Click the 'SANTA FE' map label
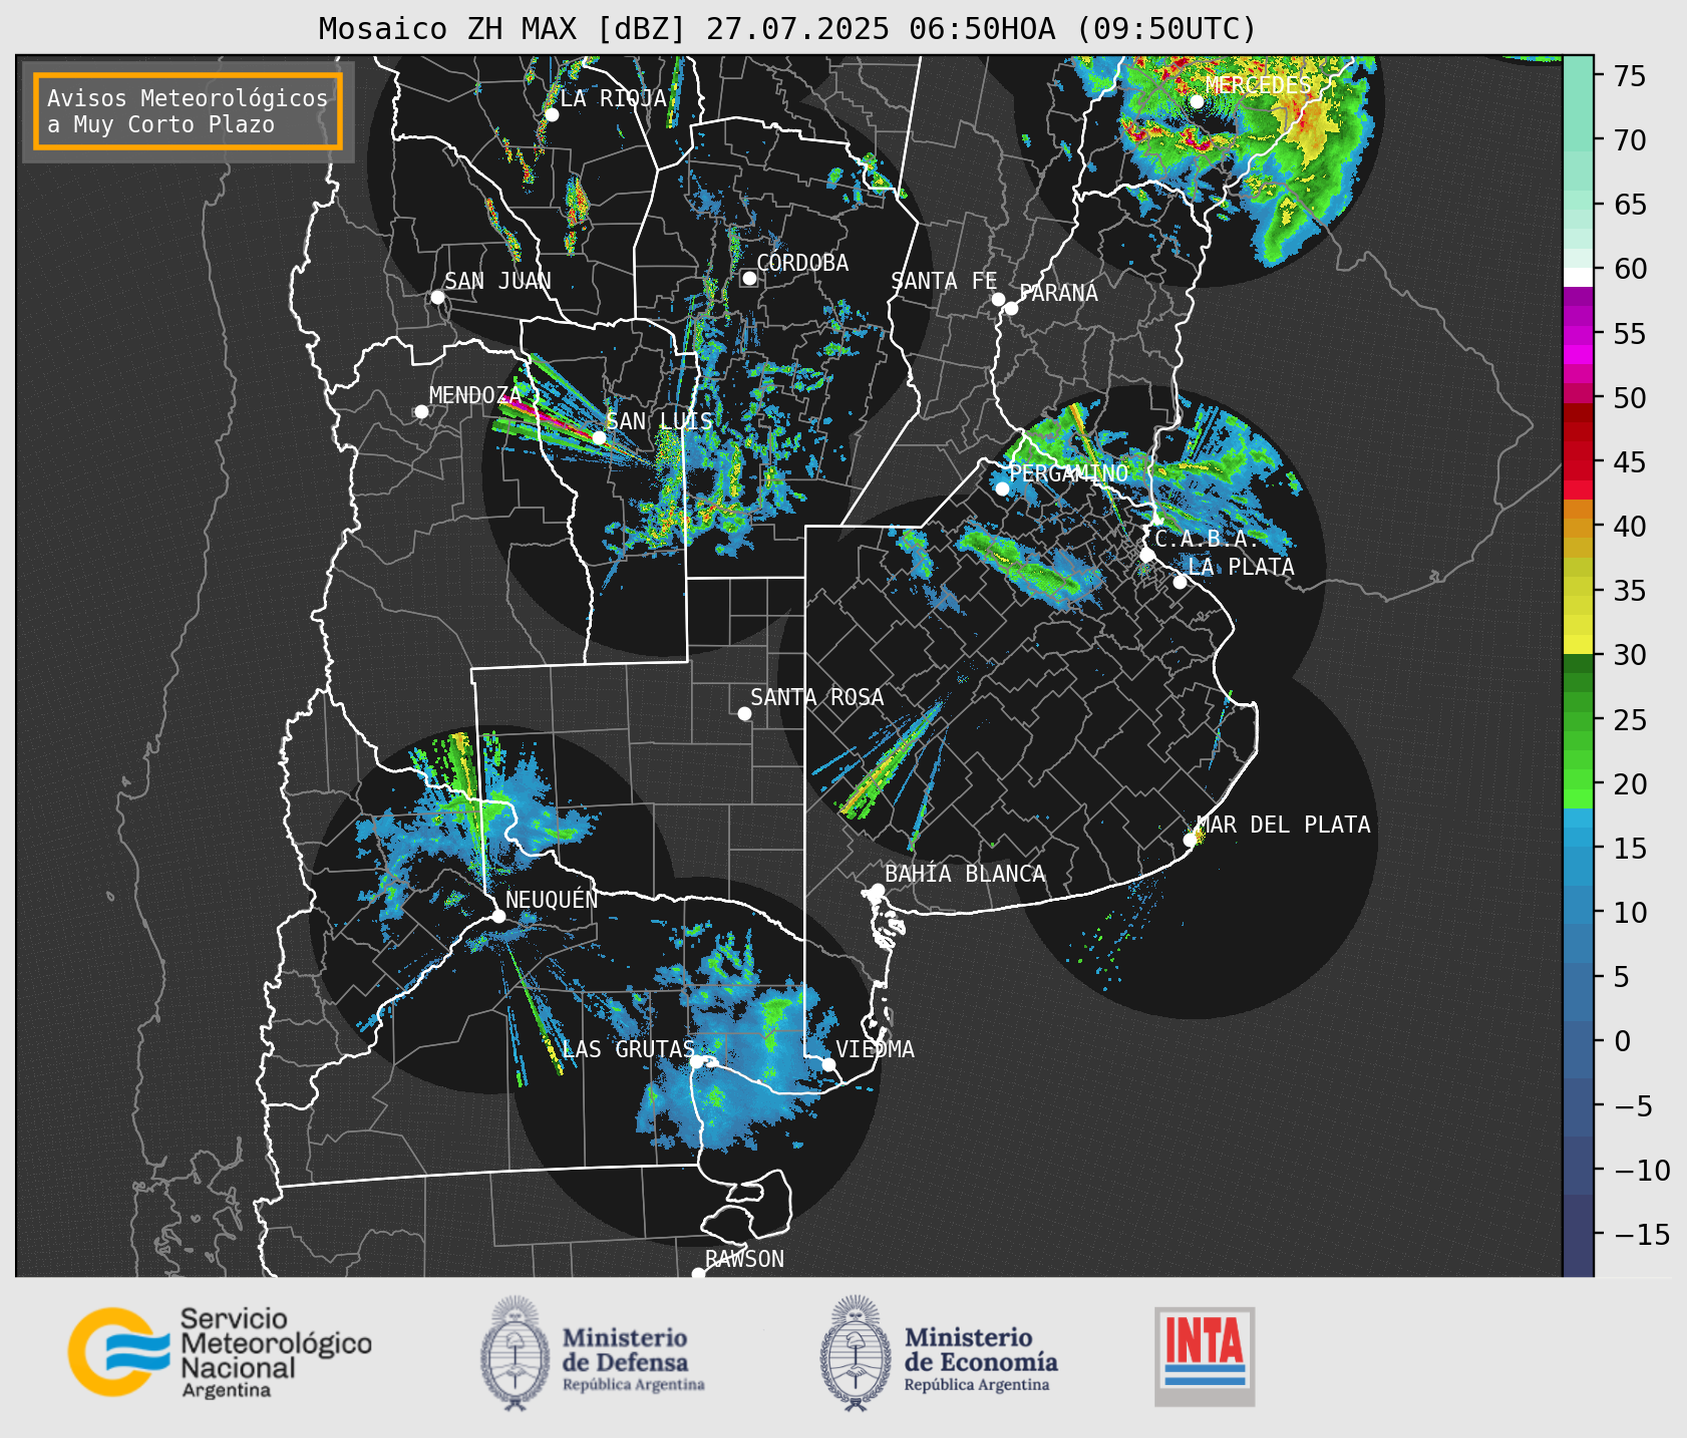The image size is (1687, 1438). [944, 281]
